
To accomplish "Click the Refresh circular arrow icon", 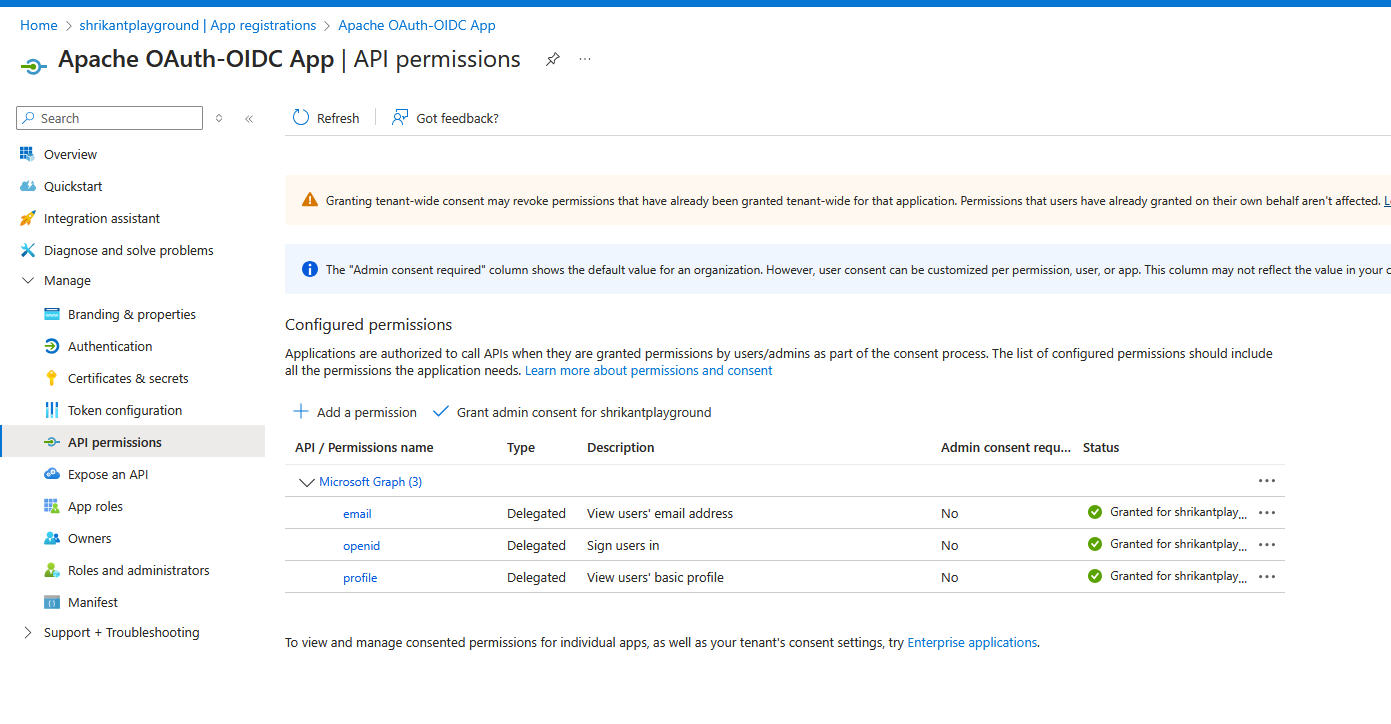I will pyautogui.click(x=301, y=118).
